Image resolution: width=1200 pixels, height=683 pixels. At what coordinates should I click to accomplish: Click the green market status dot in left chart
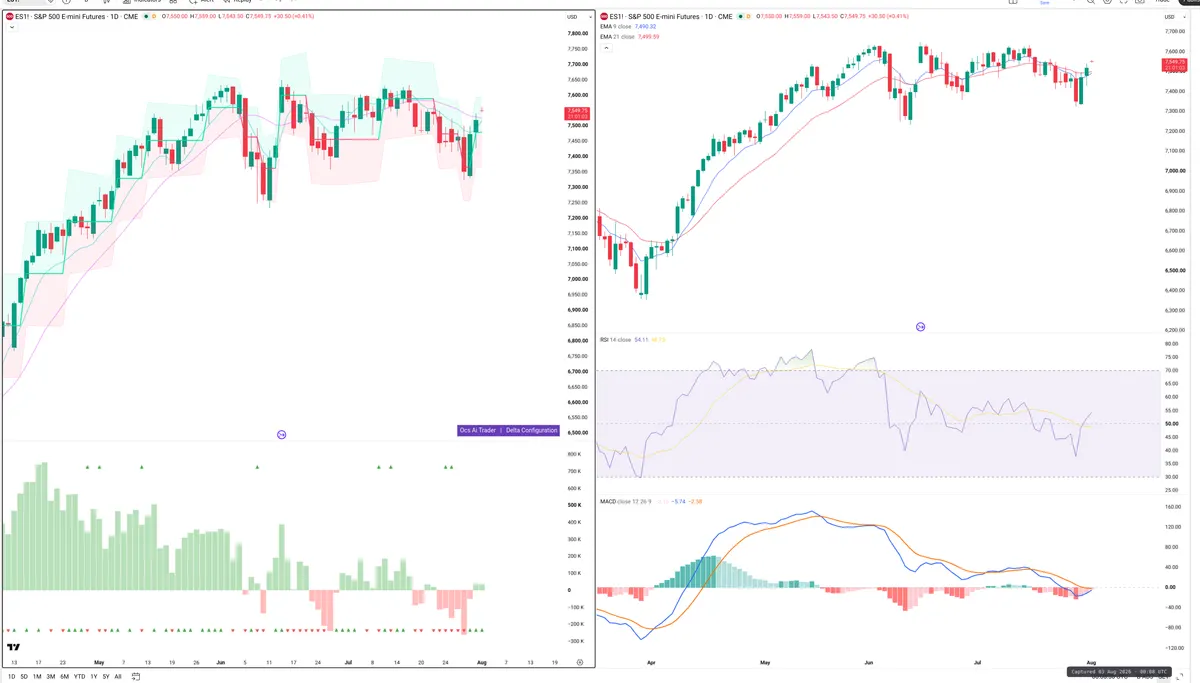point(146,17)
